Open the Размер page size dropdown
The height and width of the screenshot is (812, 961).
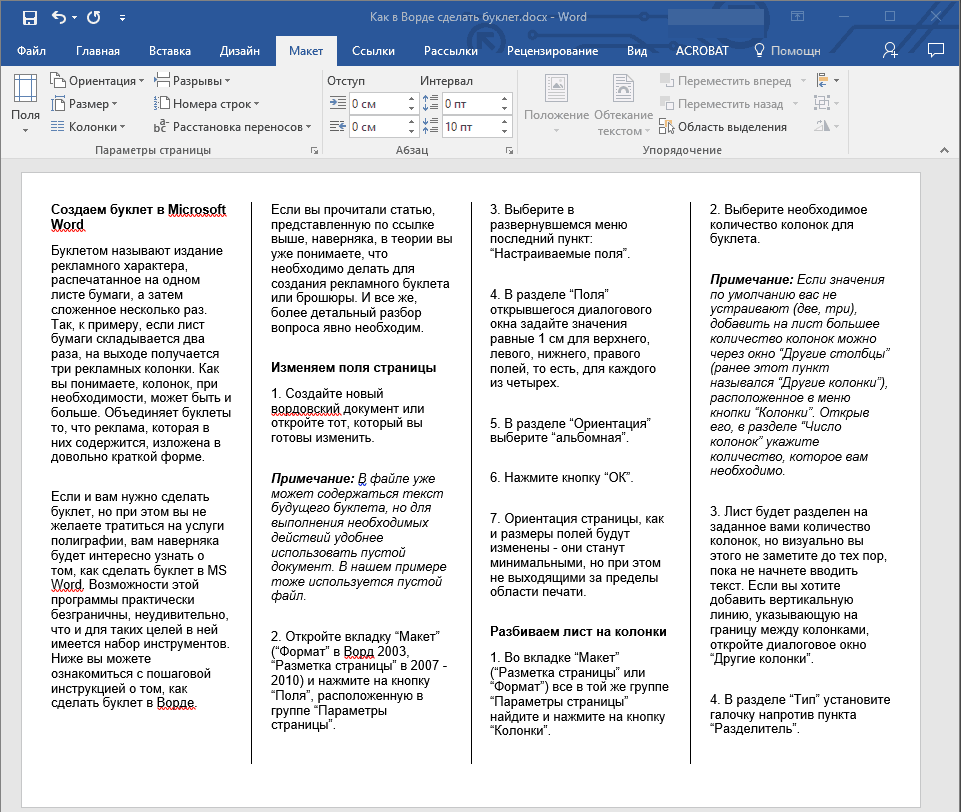tap(84, 104)
